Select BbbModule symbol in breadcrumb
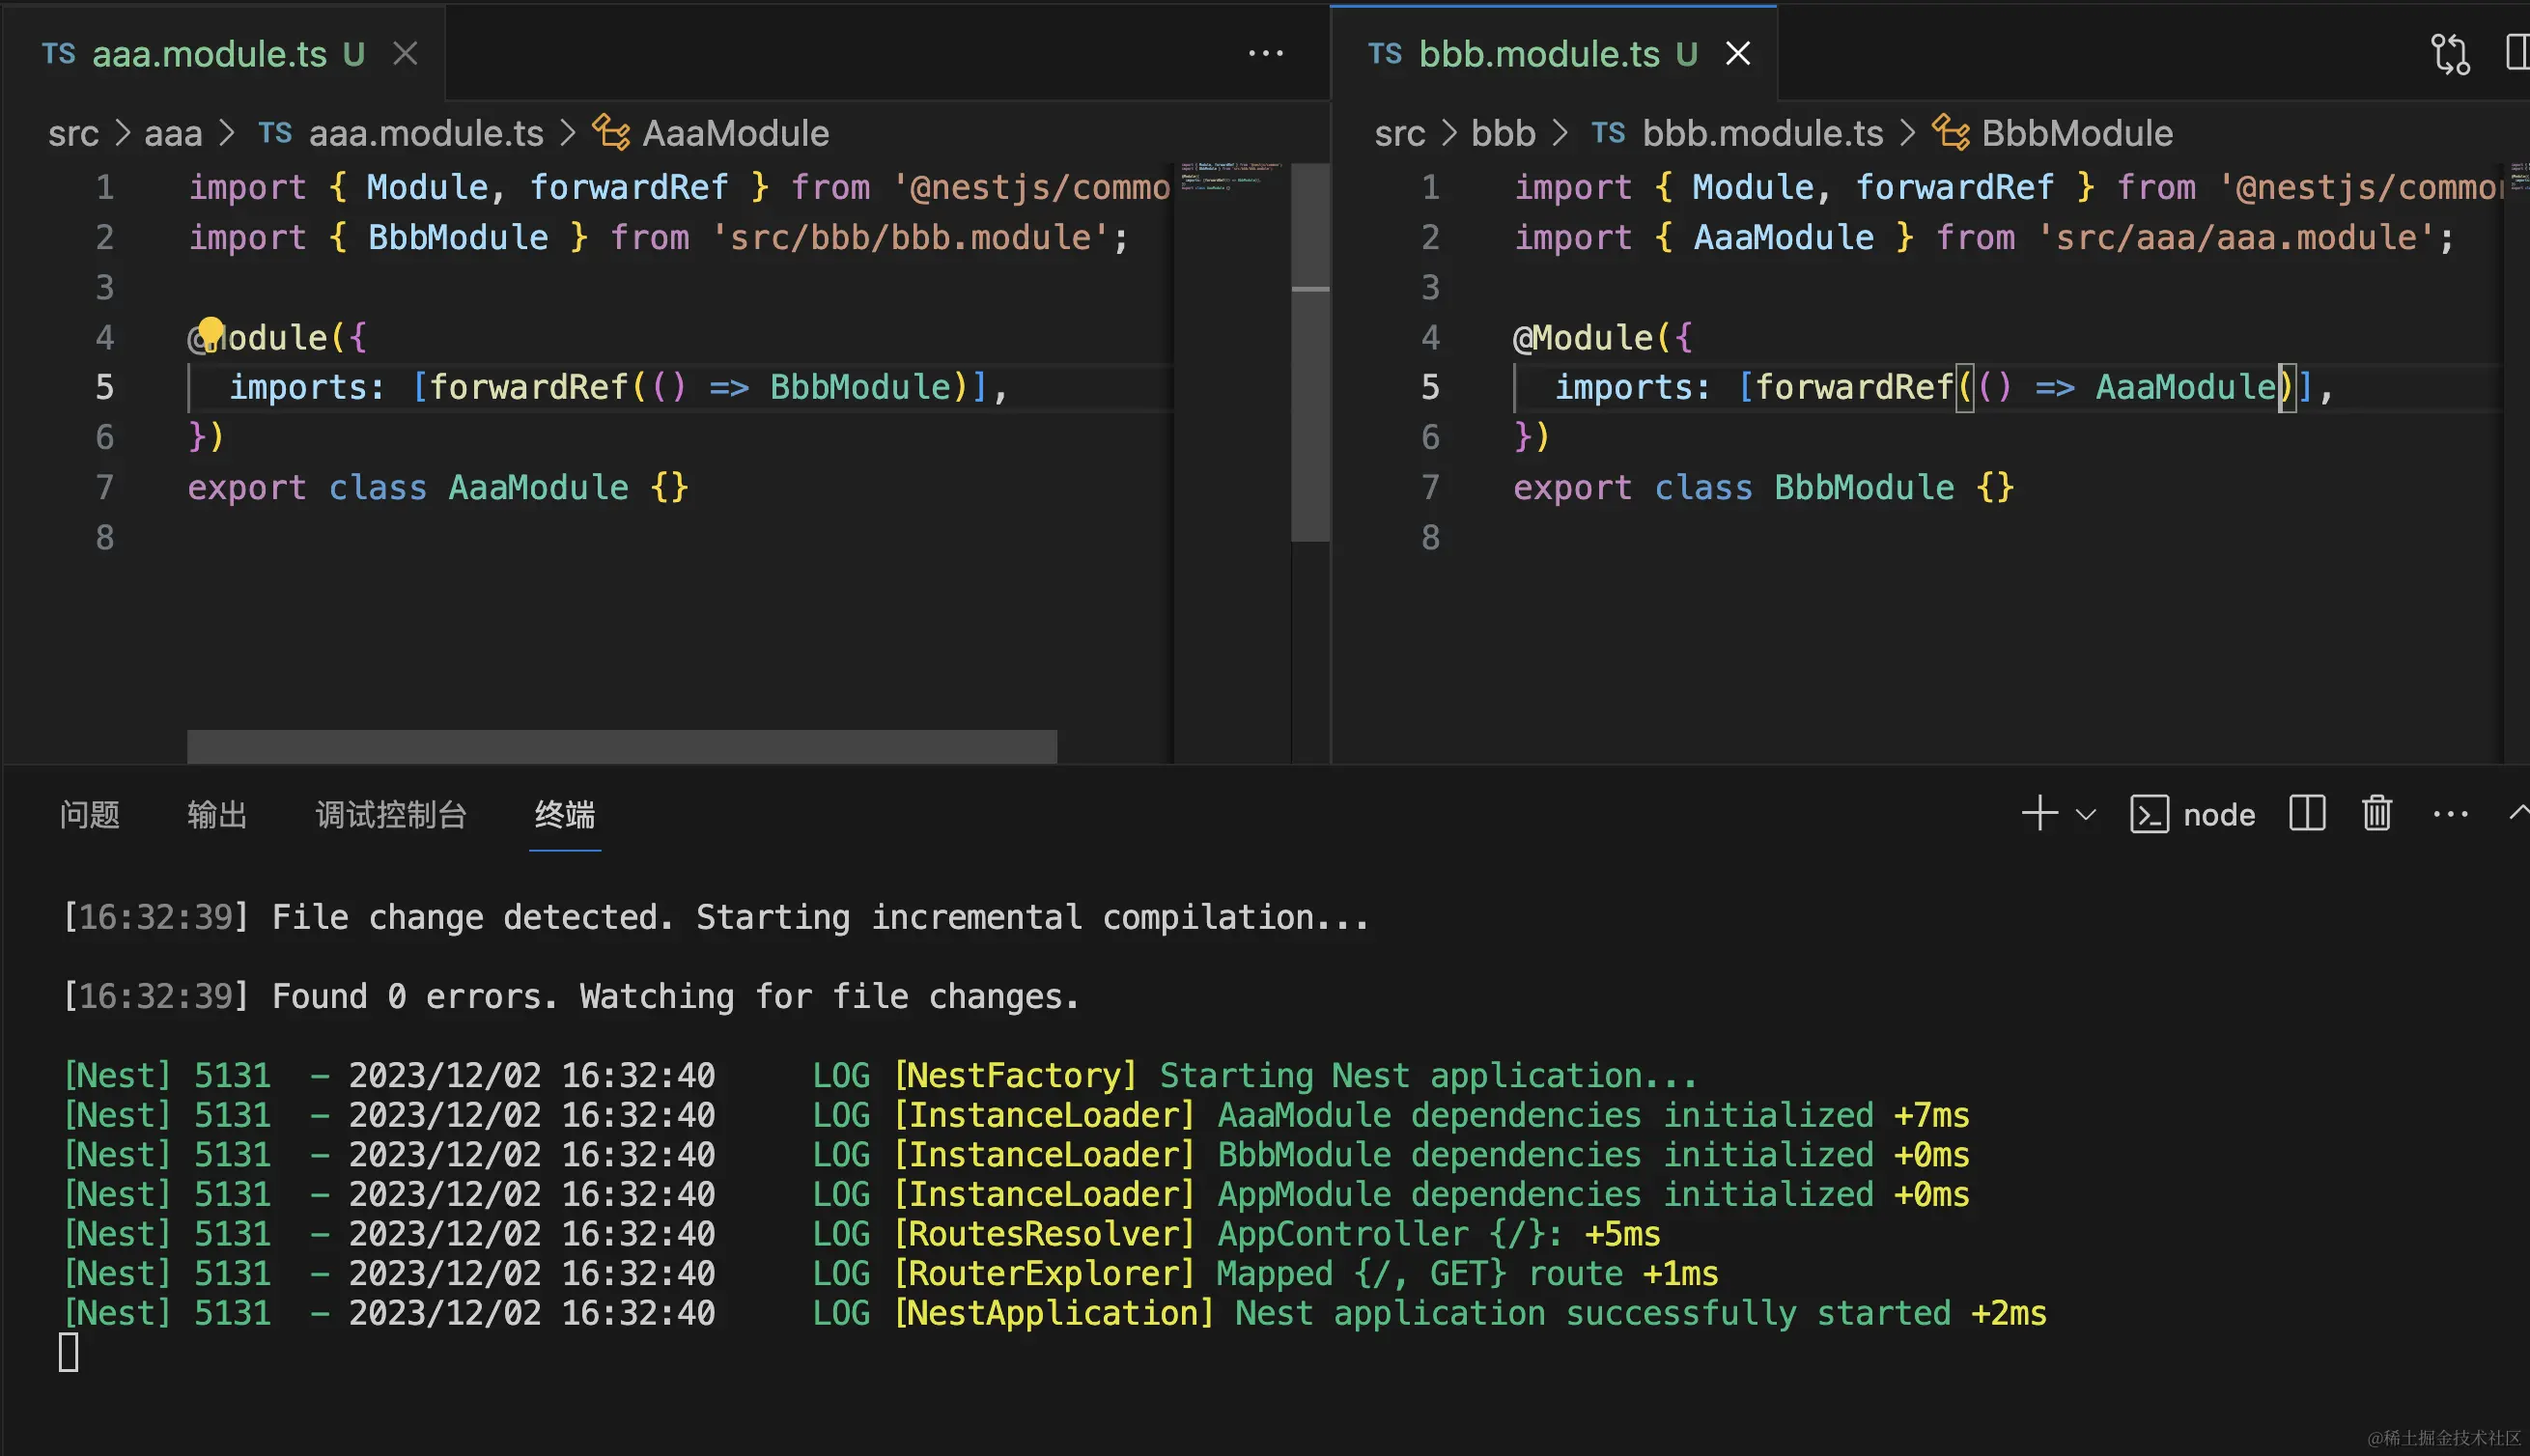This screenshot has height=1456, width=2530. (2077, 133)
